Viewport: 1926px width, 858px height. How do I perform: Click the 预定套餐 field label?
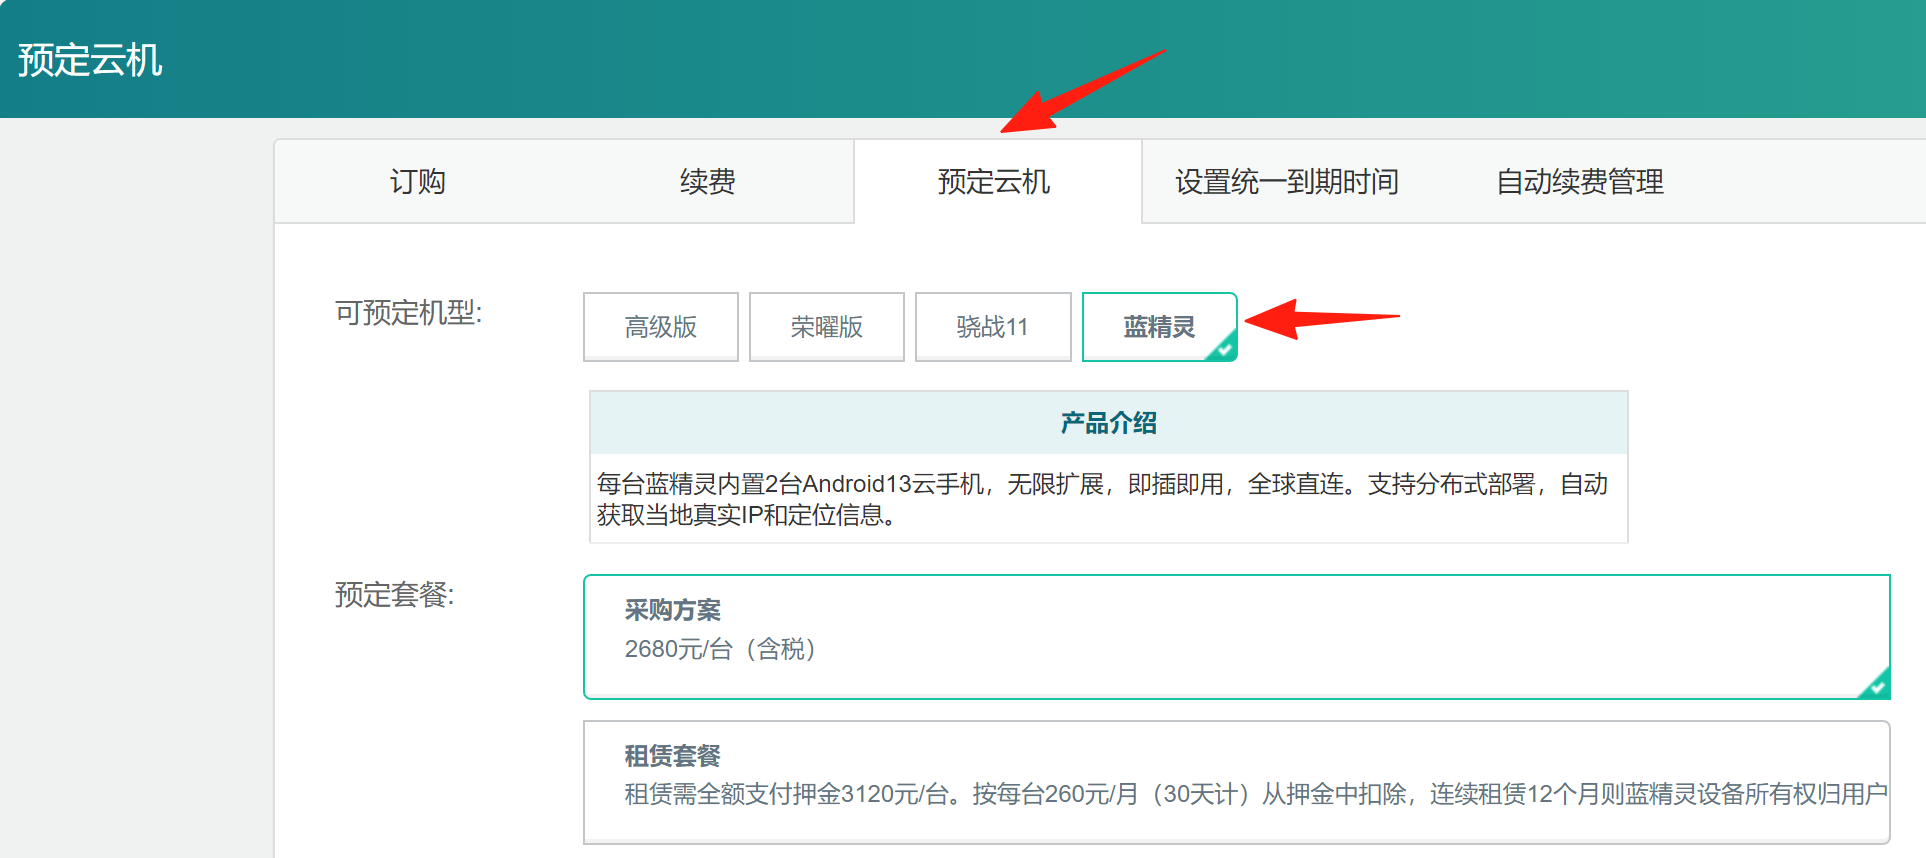(394, 595)
